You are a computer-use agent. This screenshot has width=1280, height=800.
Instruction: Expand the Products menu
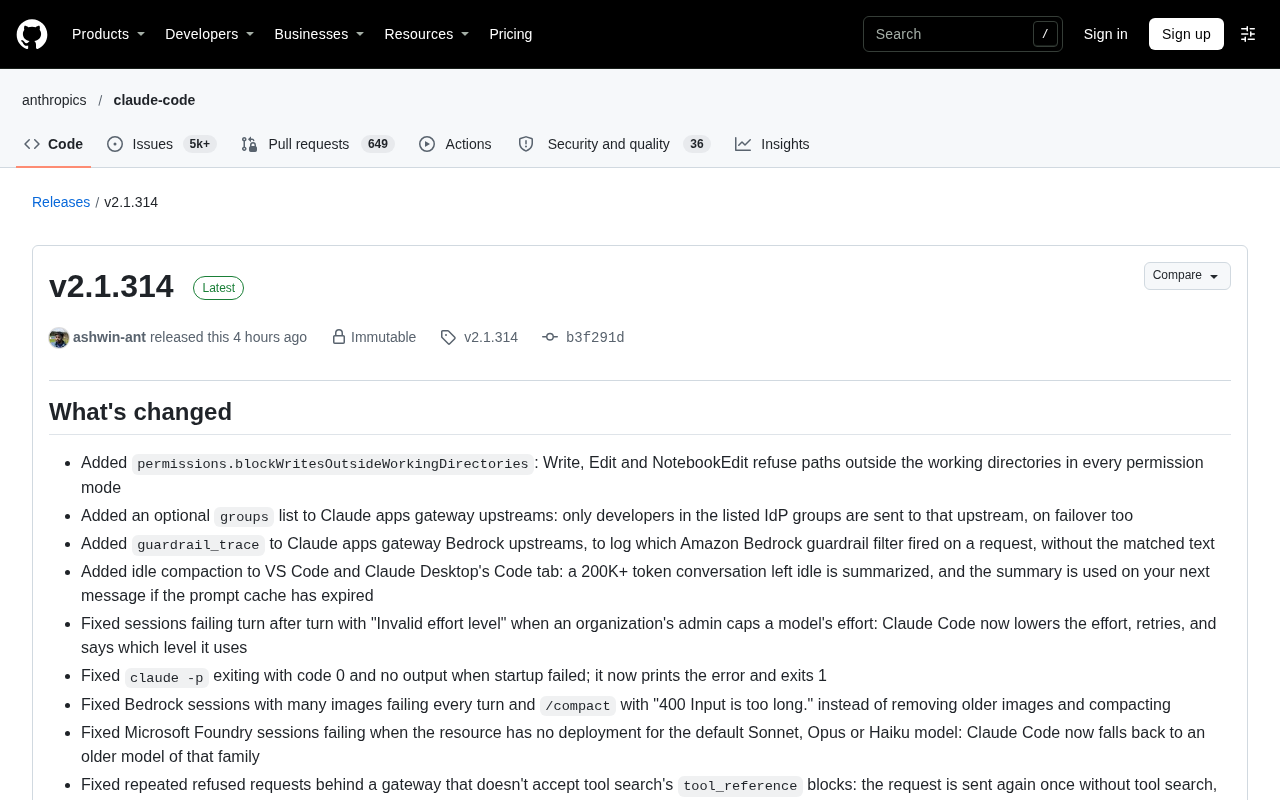tap(108, 34)
